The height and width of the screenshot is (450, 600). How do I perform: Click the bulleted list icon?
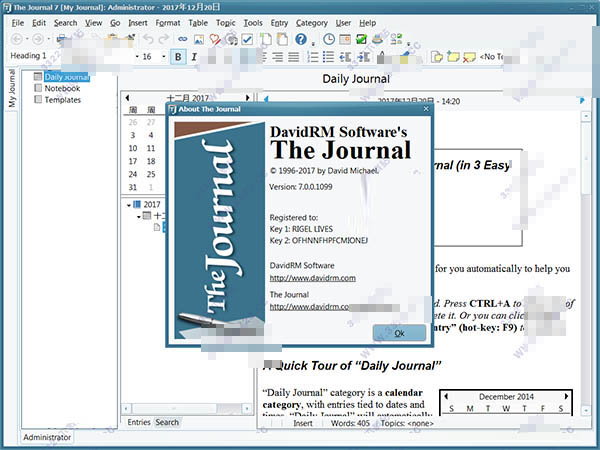pos(328,57)
